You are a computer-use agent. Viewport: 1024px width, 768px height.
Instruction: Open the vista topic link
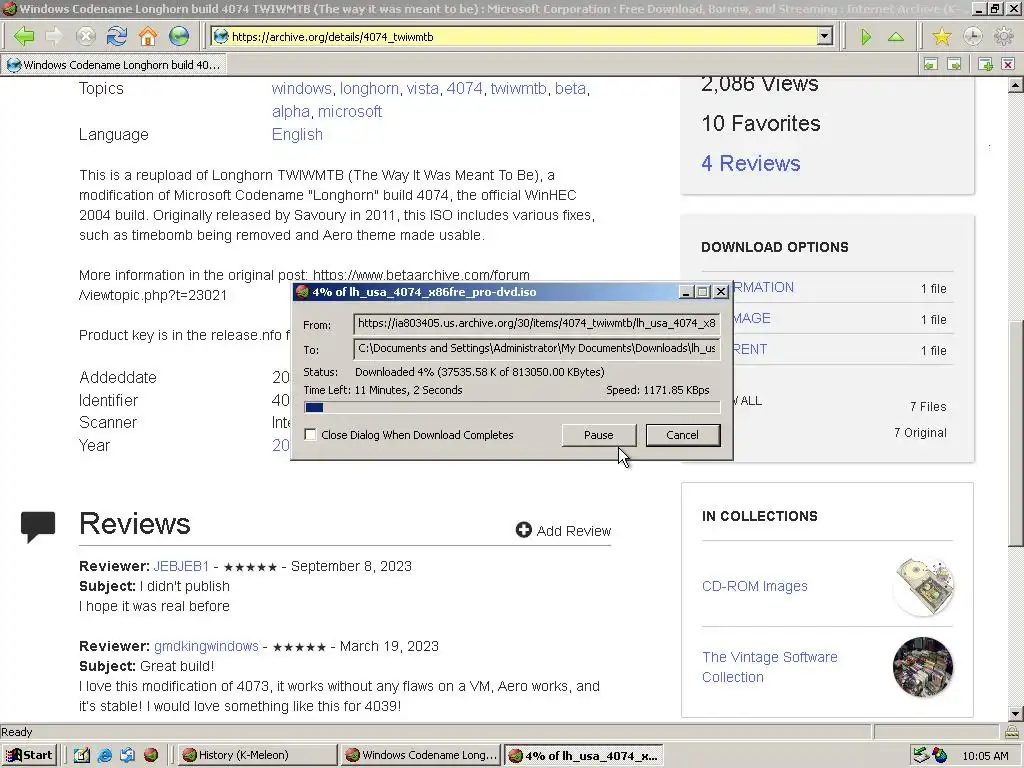423,88
